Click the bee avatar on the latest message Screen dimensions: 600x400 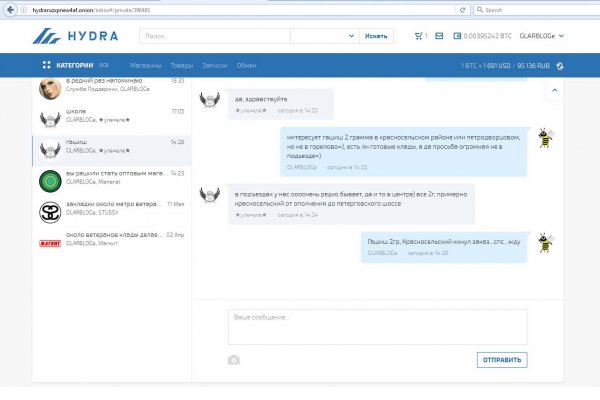[544, 242]
